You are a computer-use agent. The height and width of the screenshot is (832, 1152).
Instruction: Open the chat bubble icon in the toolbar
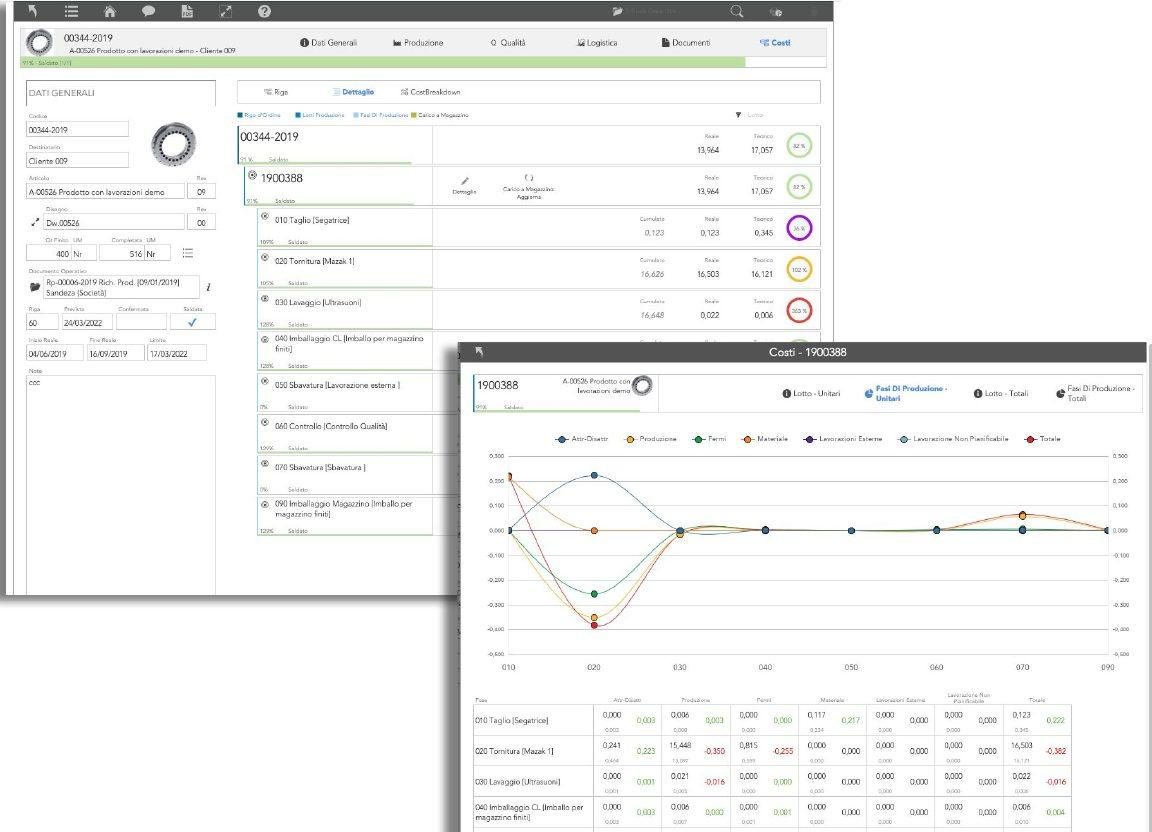[148, 11]
